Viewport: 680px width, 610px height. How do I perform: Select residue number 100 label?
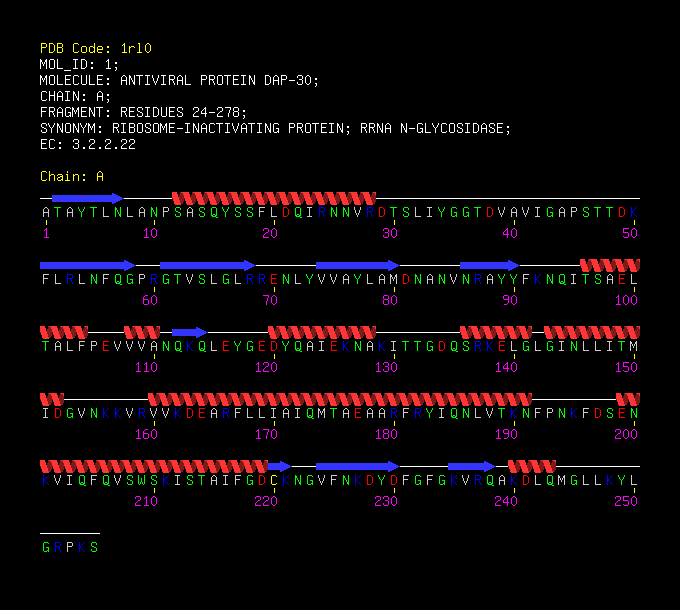point(626,300)
